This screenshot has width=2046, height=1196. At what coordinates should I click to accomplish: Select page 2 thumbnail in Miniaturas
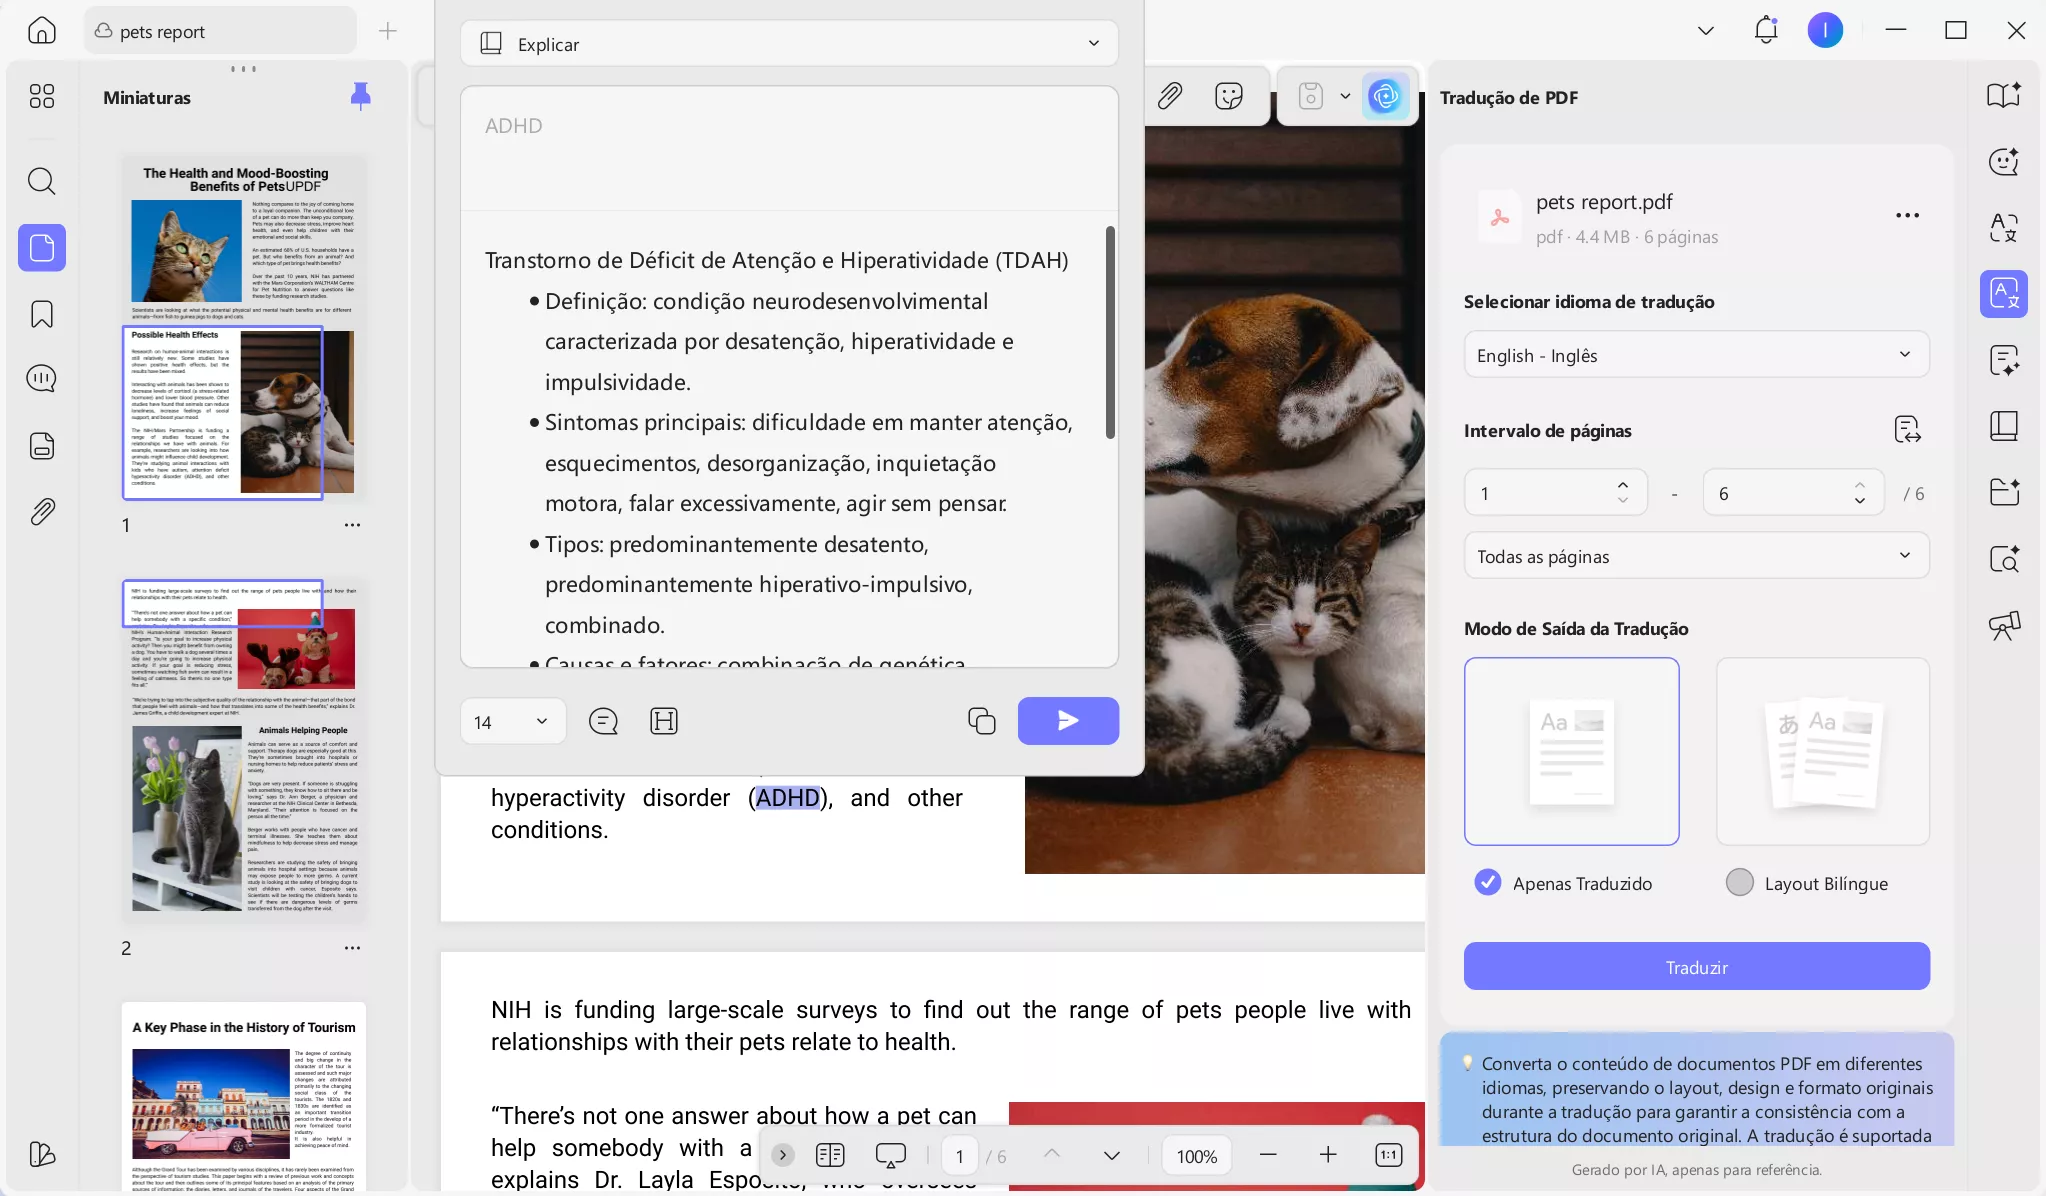point(245,750)
